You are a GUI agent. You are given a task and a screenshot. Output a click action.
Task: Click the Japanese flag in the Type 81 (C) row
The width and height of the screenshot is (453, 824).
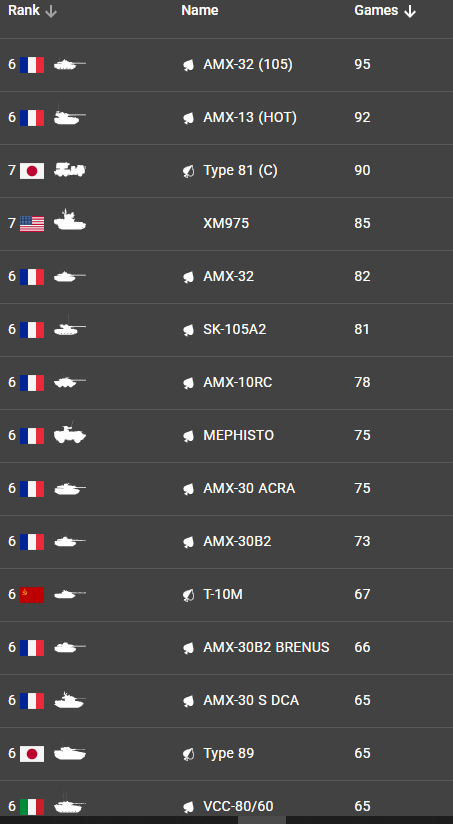point(32,171)
